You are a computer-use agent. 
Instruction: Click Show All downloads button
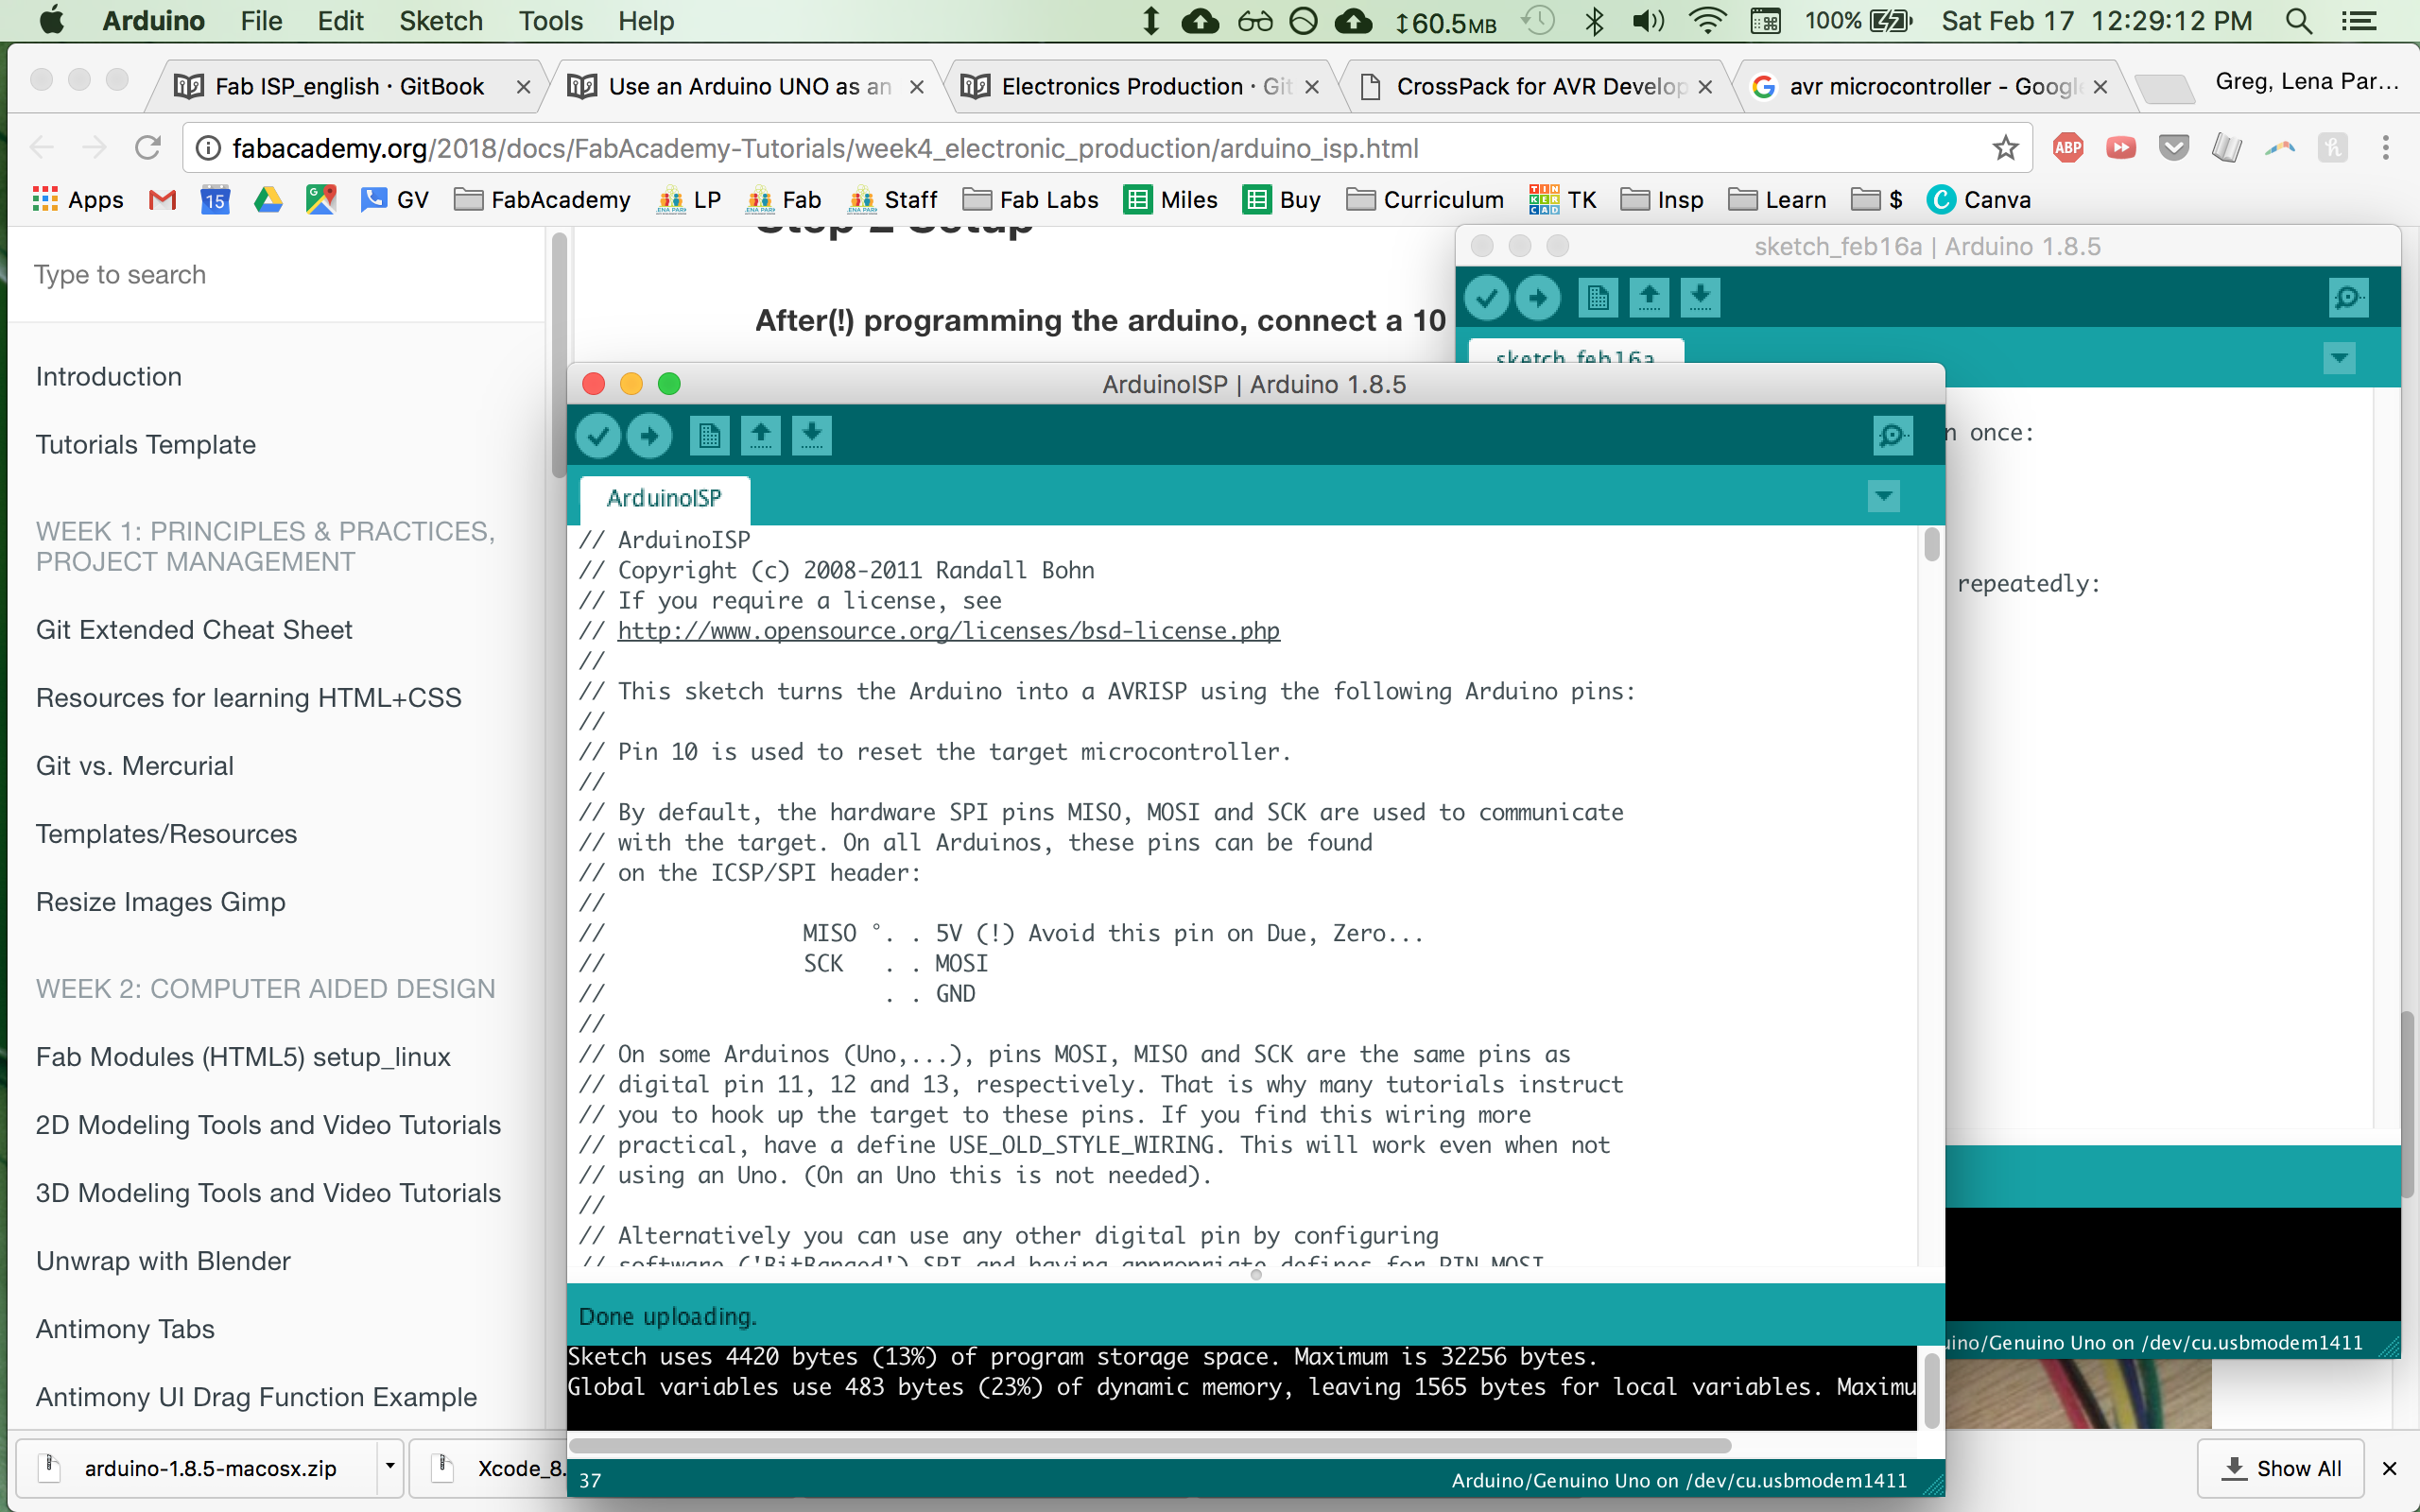(2281, 1468)
